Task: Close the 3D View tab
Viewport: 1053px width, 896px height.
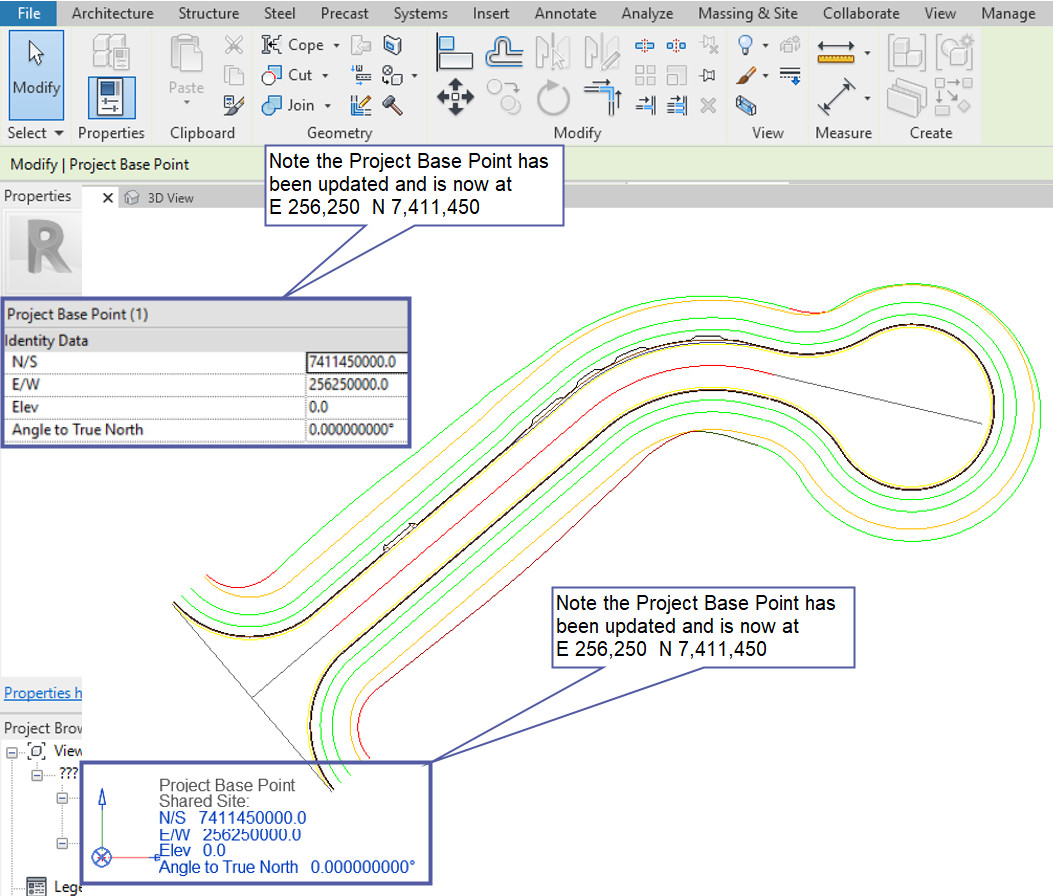Action: pos(109,198)
